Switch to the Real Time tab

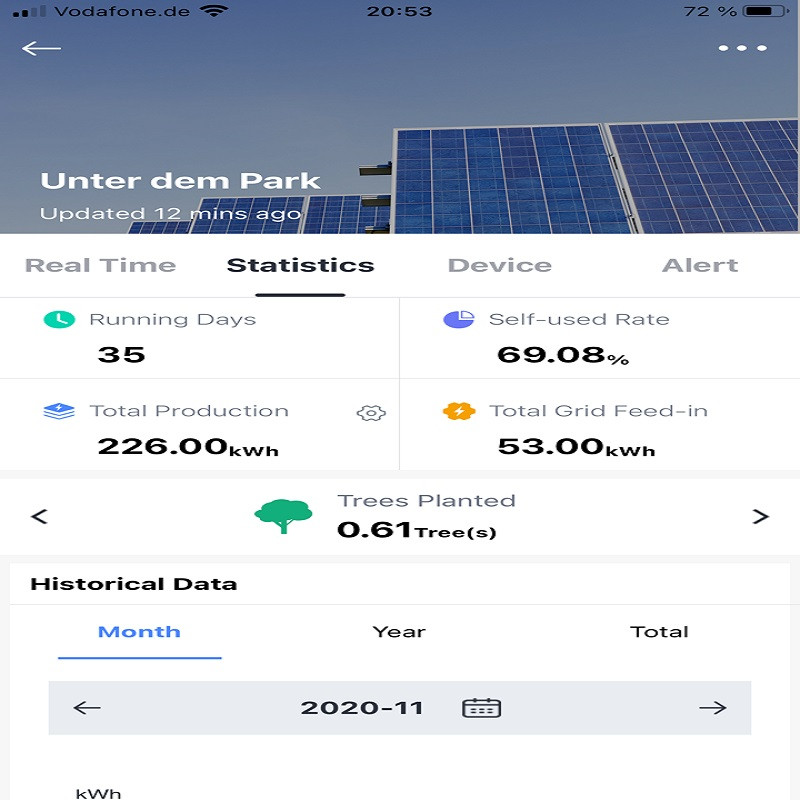click(x=100, y=265)
